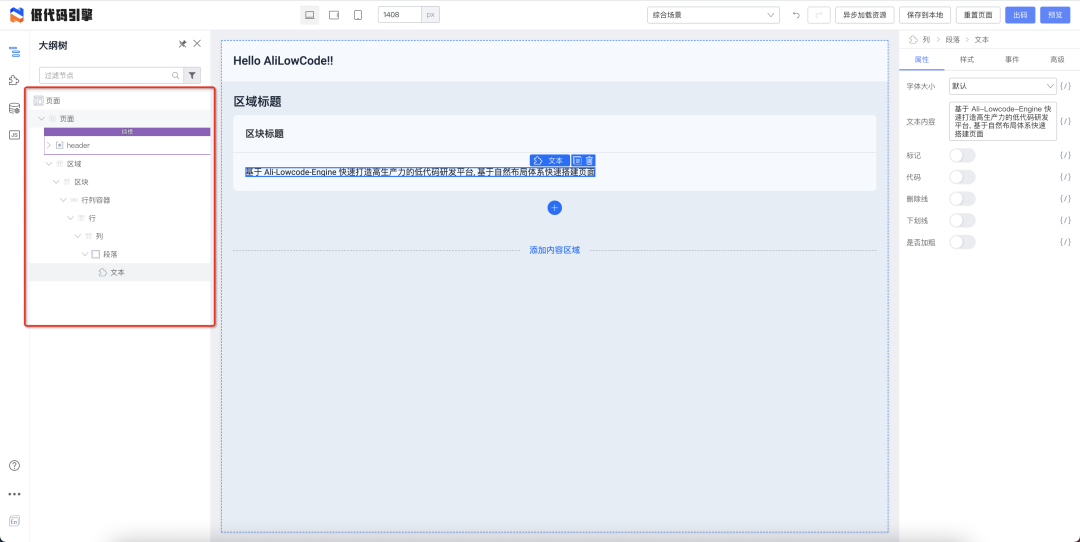Viewport: 1080px width, 542px height.
Task: Click the 出码 button
Action: point(1020,15)
